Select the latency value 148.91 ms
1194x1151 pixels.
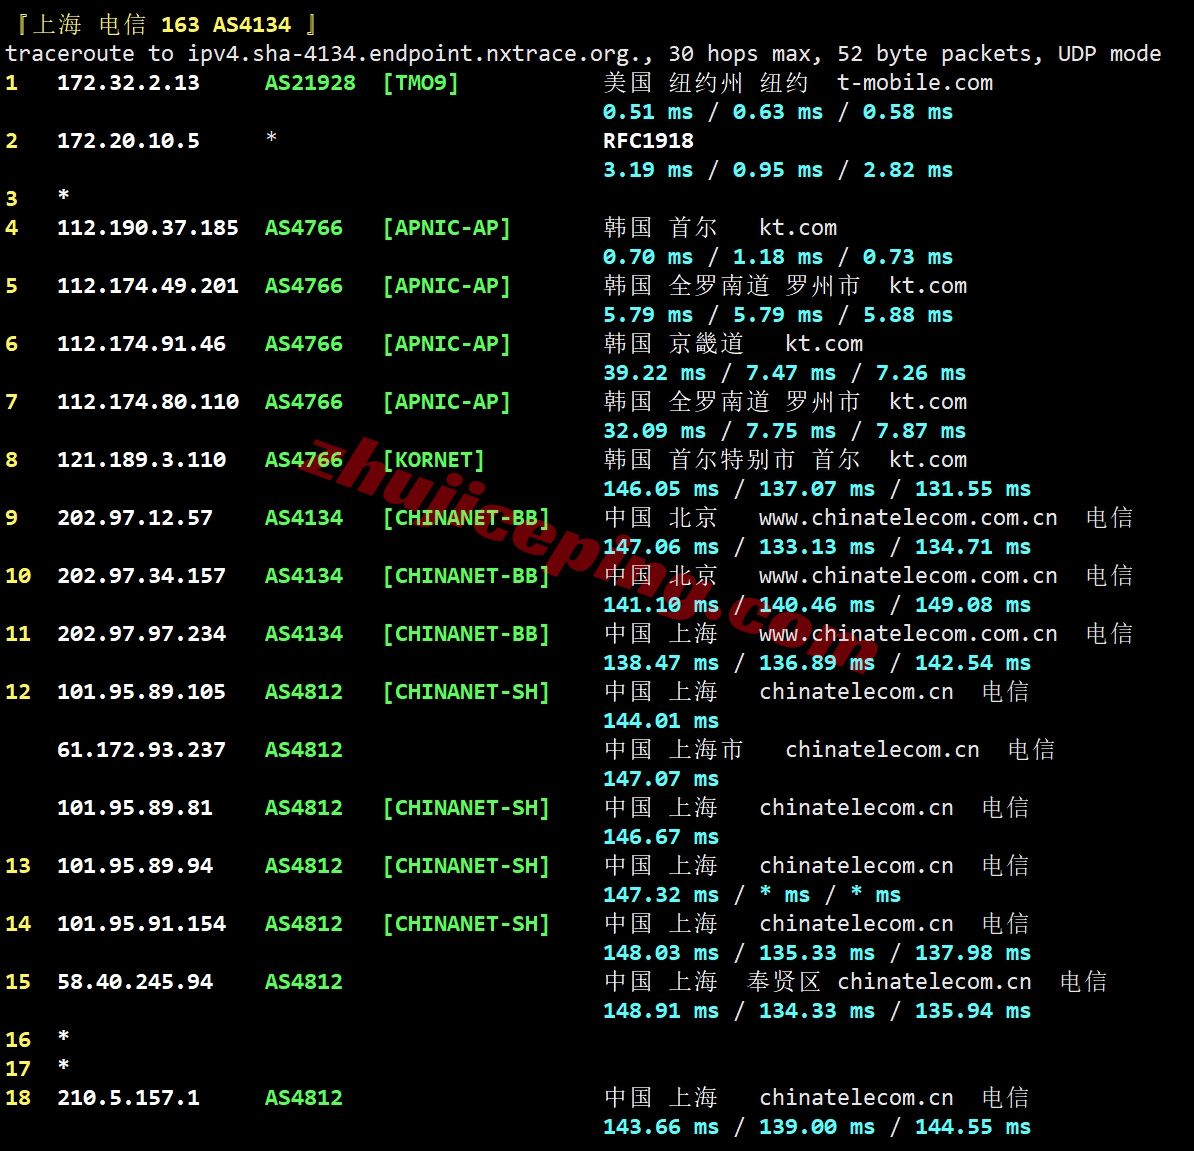661,1011
